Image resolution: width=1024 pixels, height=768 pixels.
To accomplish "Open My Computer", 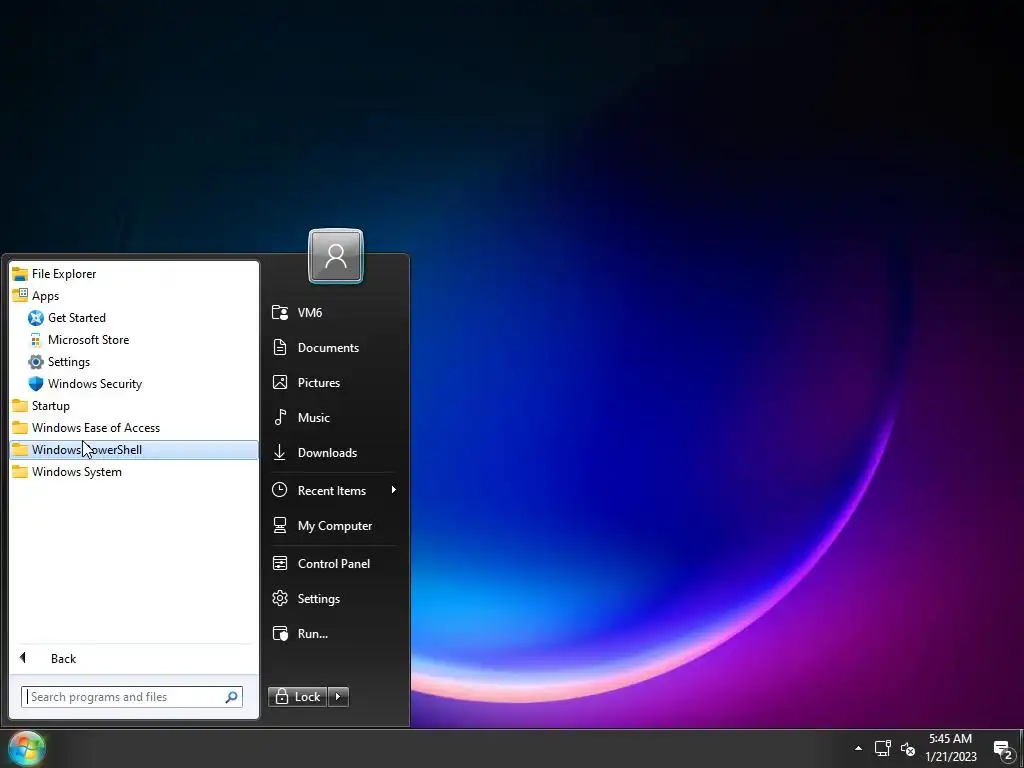I will [x=334, y=526].
